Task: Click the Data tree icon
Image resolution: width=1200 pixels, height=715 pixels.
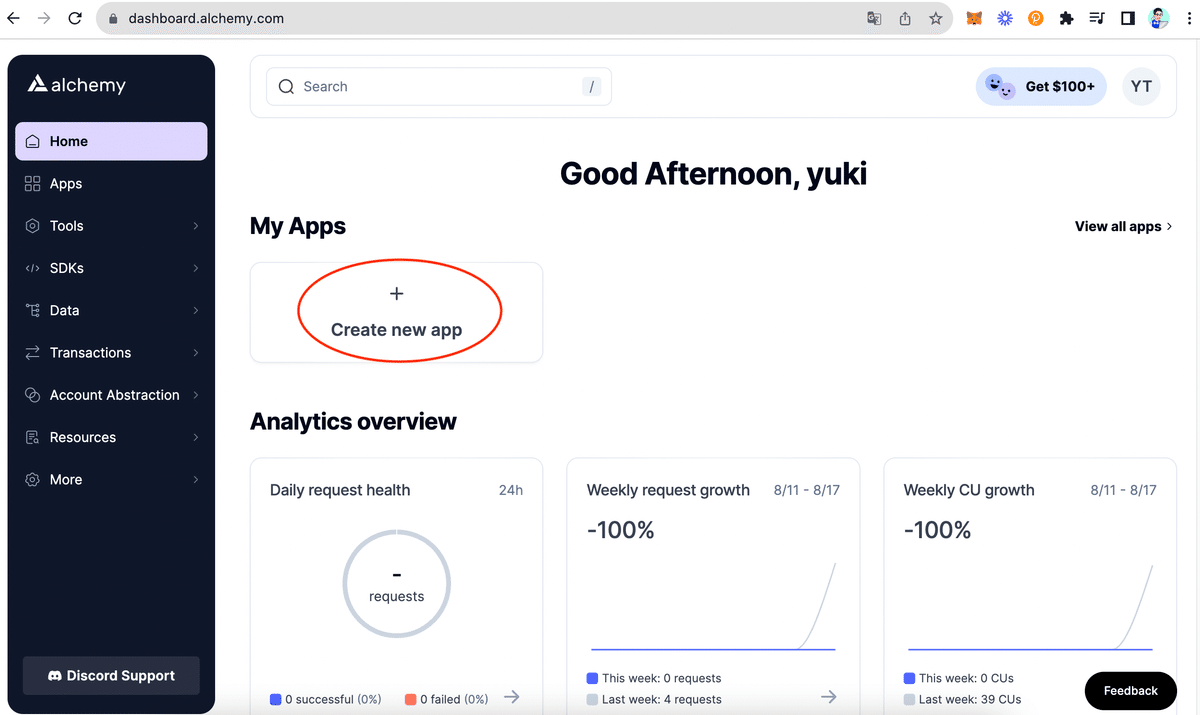Action: 33,310
